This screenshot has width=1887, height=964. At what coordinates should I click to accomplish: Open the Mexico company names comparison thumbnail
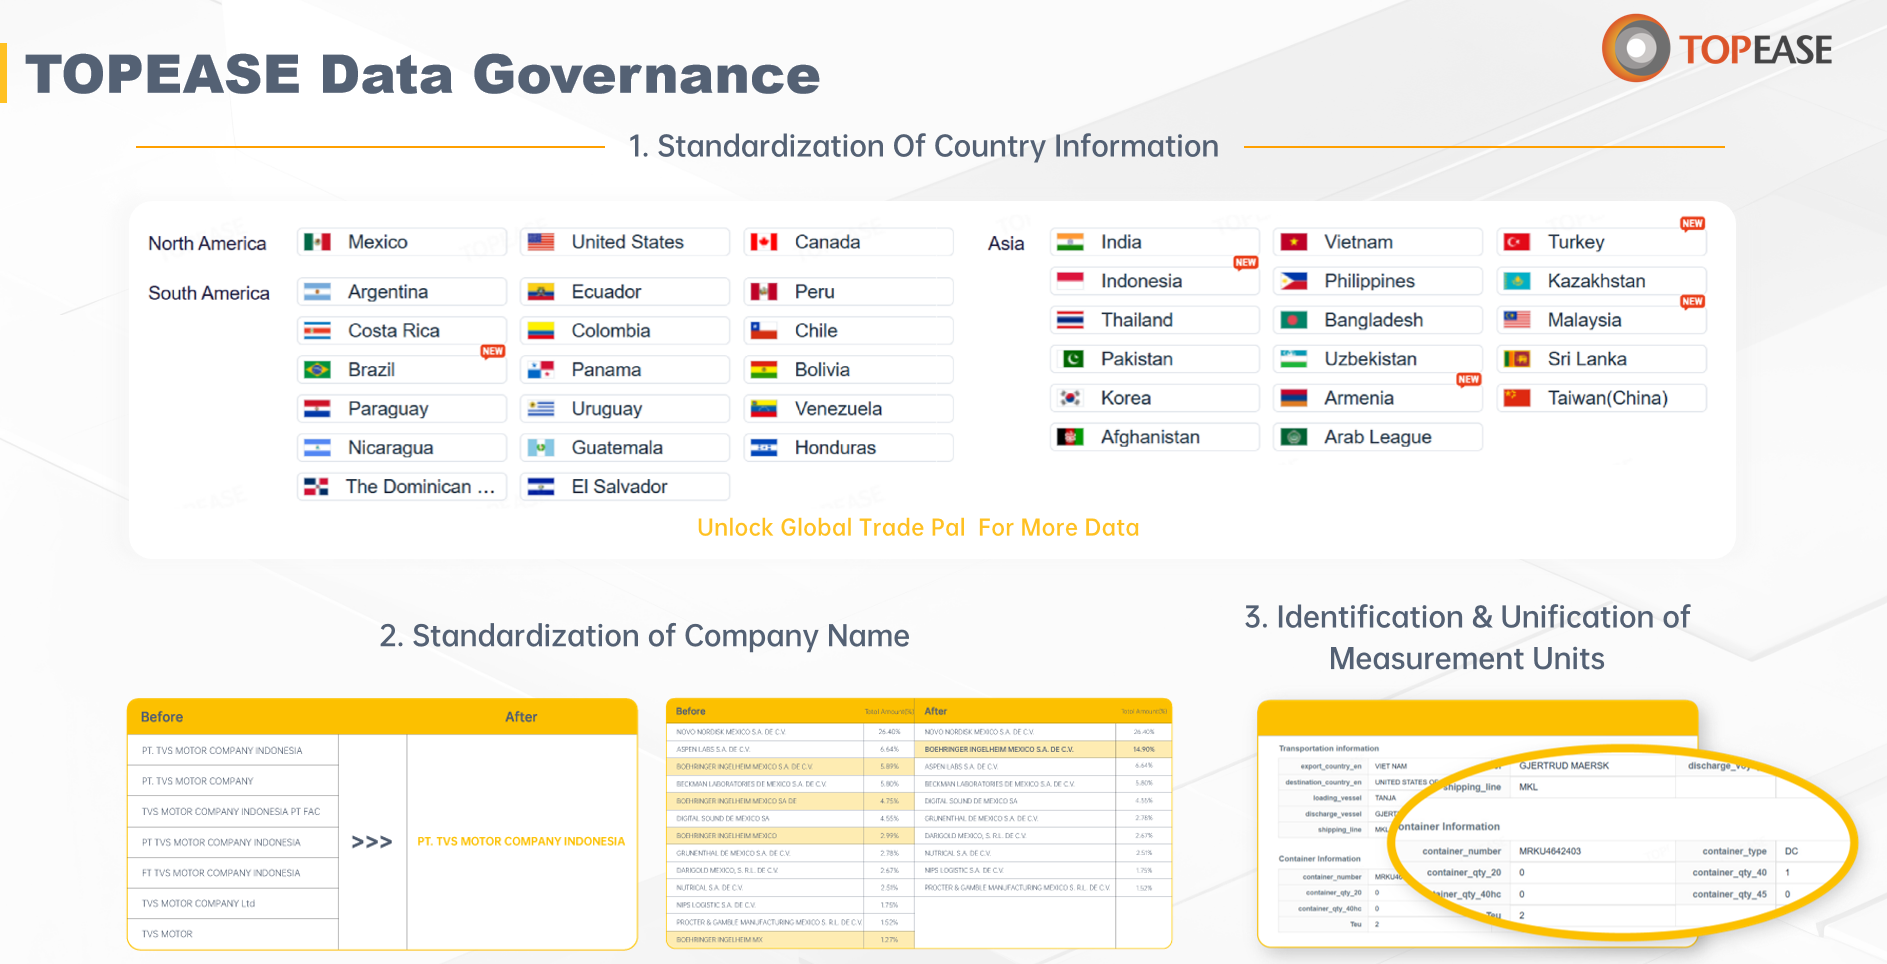pos(919,824)
